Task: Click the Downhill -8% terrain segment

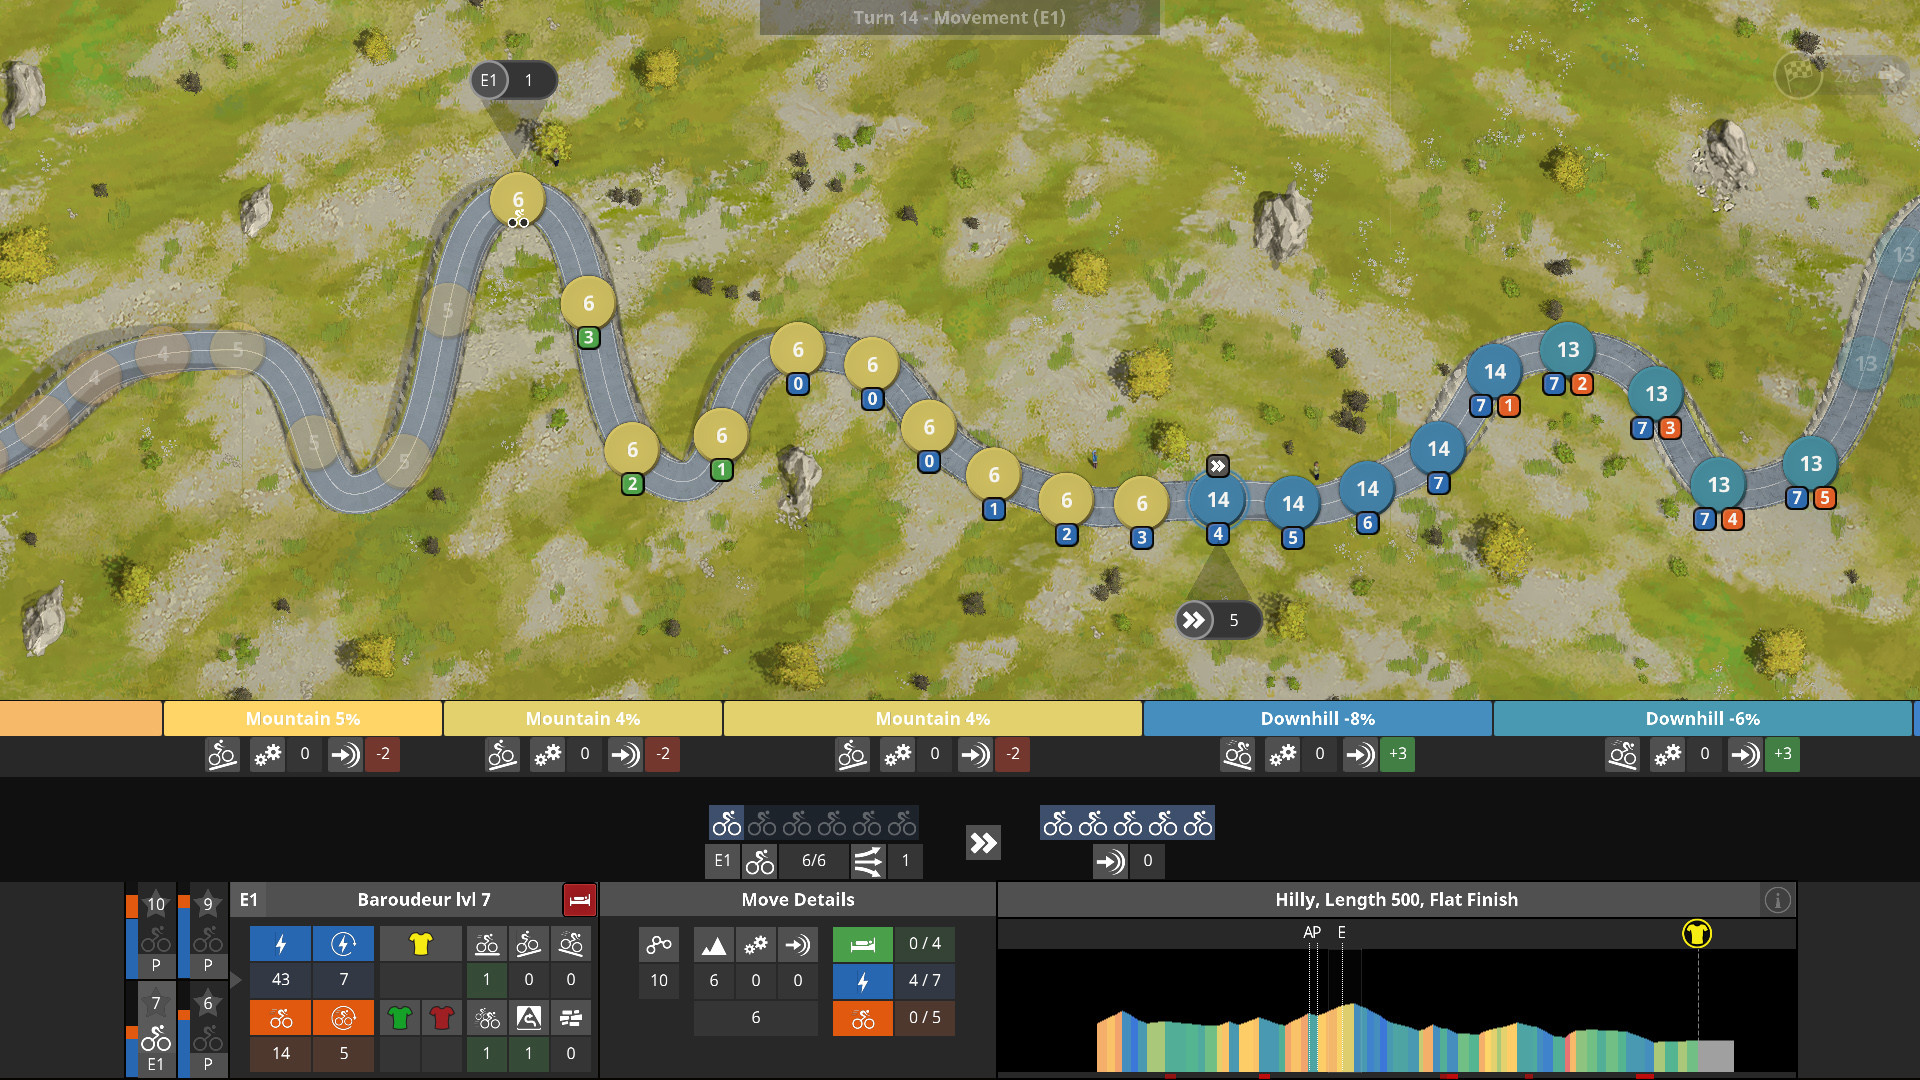Action: (1317, 718)
